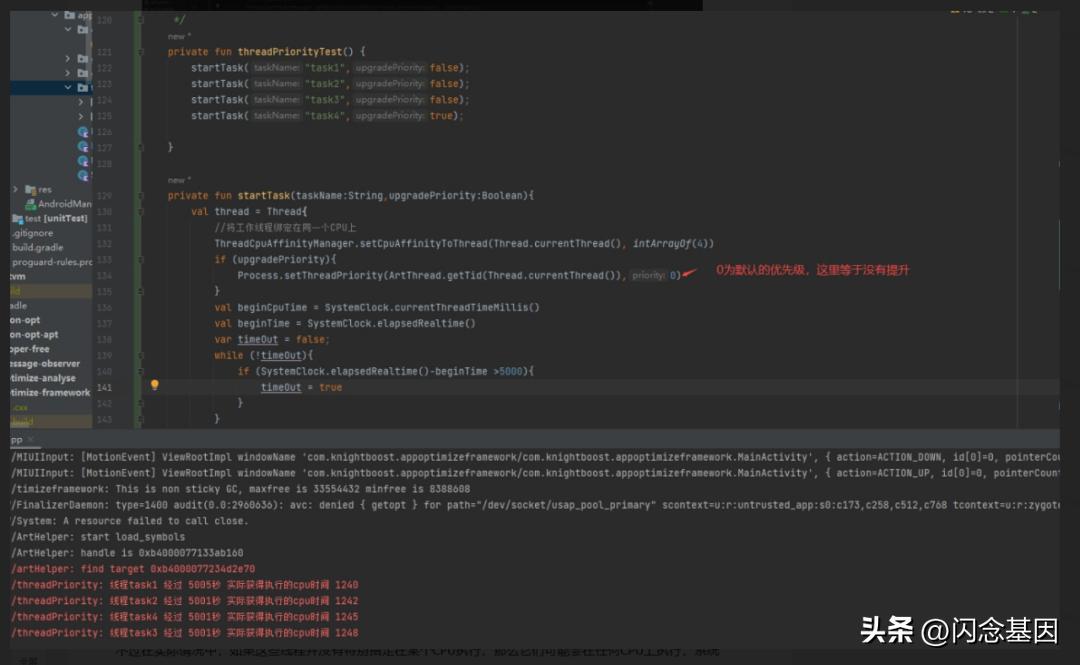Click the fold marker beside startTask function
This screenshot has height=665, width=1080.
[x=142, y=196]
